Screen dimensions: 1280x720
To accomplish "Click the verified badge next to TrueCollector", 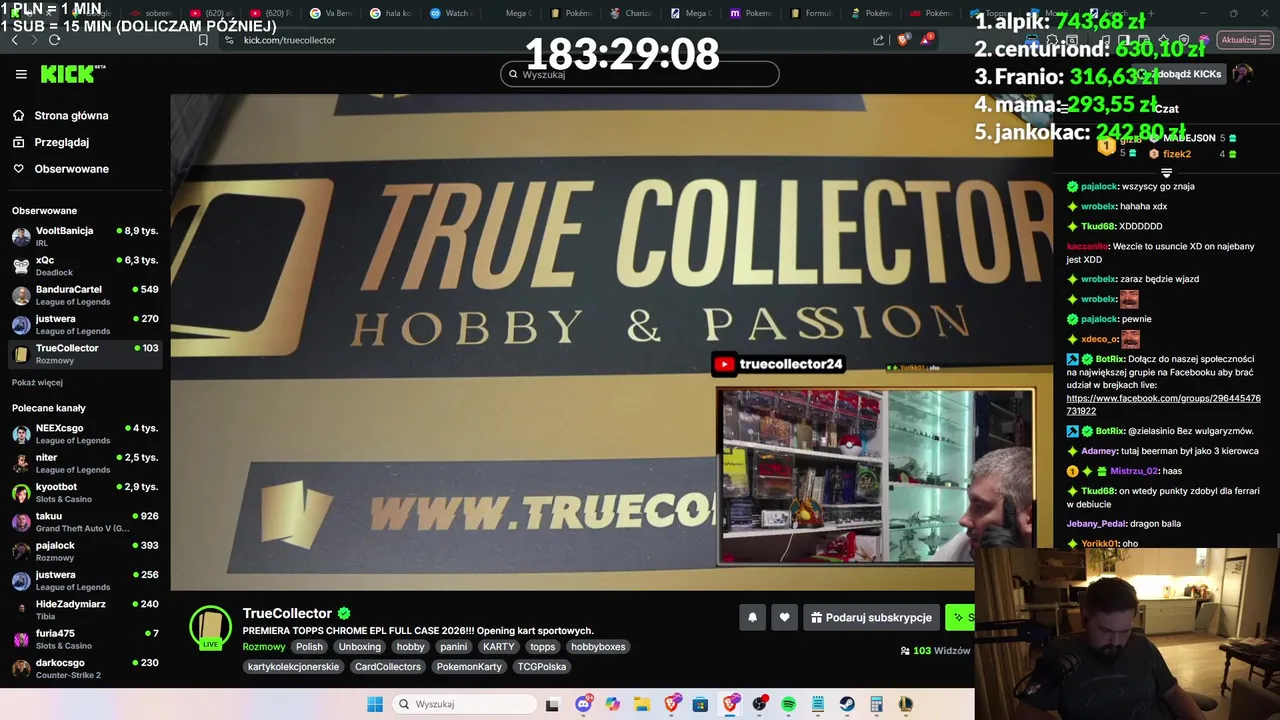I will point(344,613).
